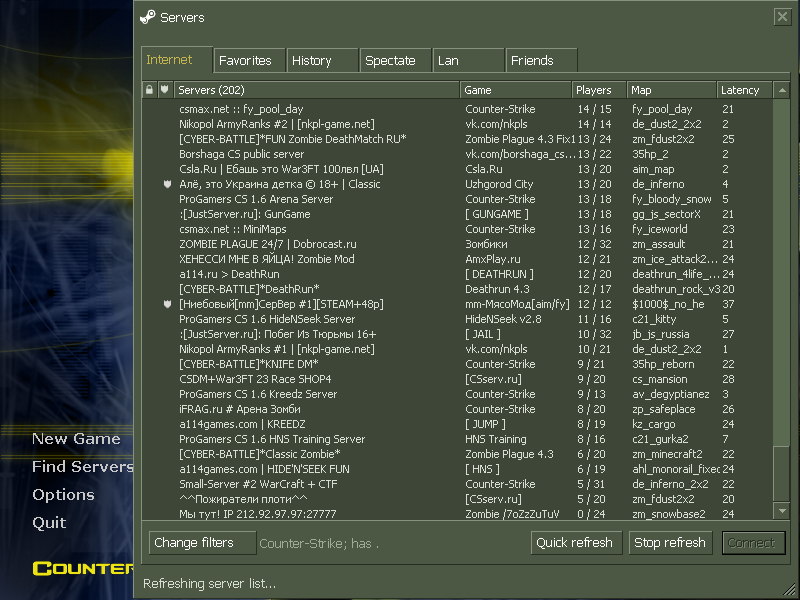Select Csla.Ru War3FT server row
Image resolution: width=800 pixels, height=600 pixels.
[458, 169]
